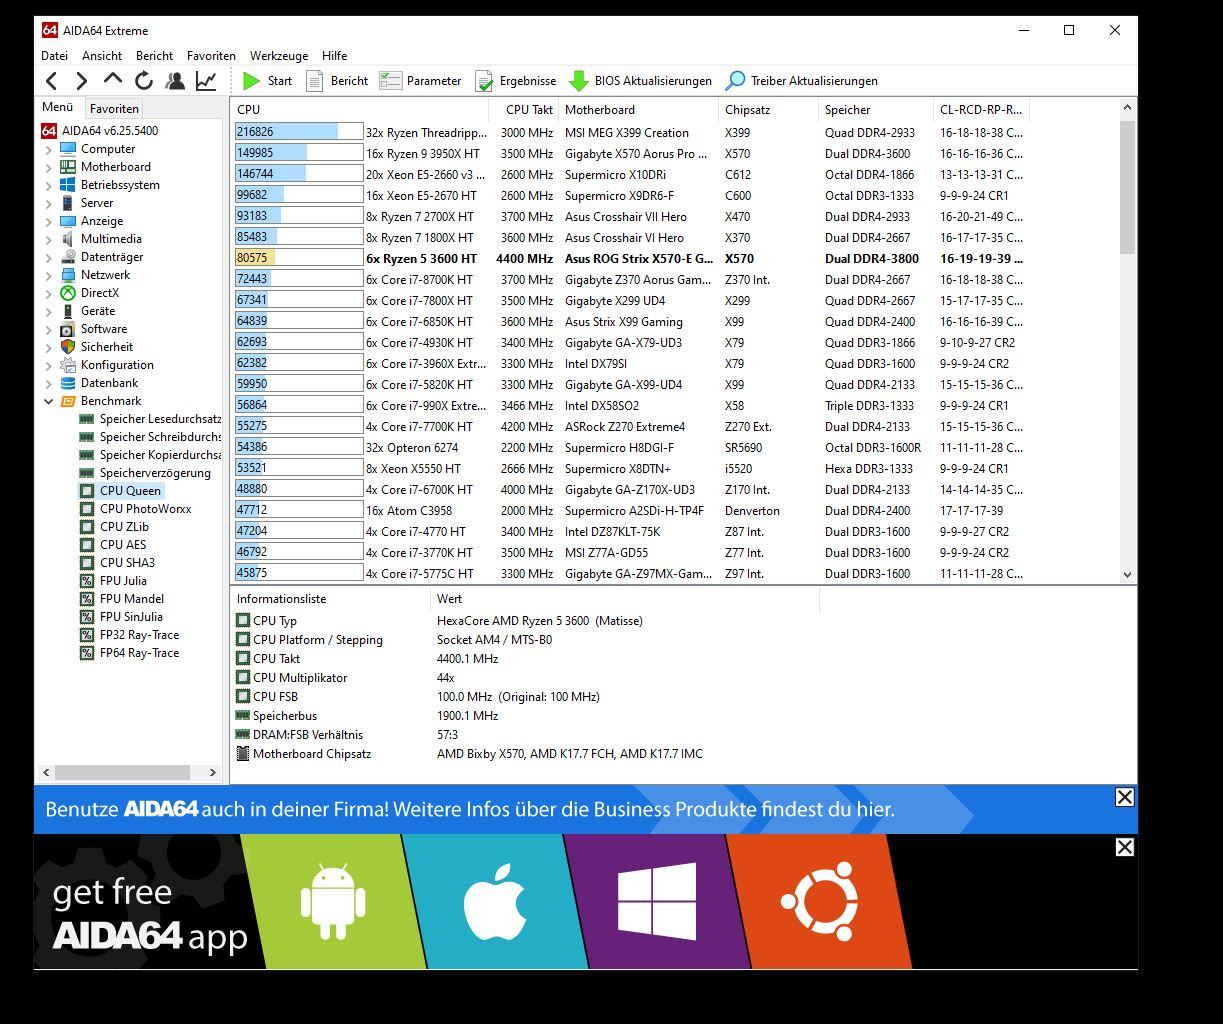Go forward with the right arrow toolbar icon
The width and height of the screenshot is (1223, 1024).
click(x=82, y=81)
